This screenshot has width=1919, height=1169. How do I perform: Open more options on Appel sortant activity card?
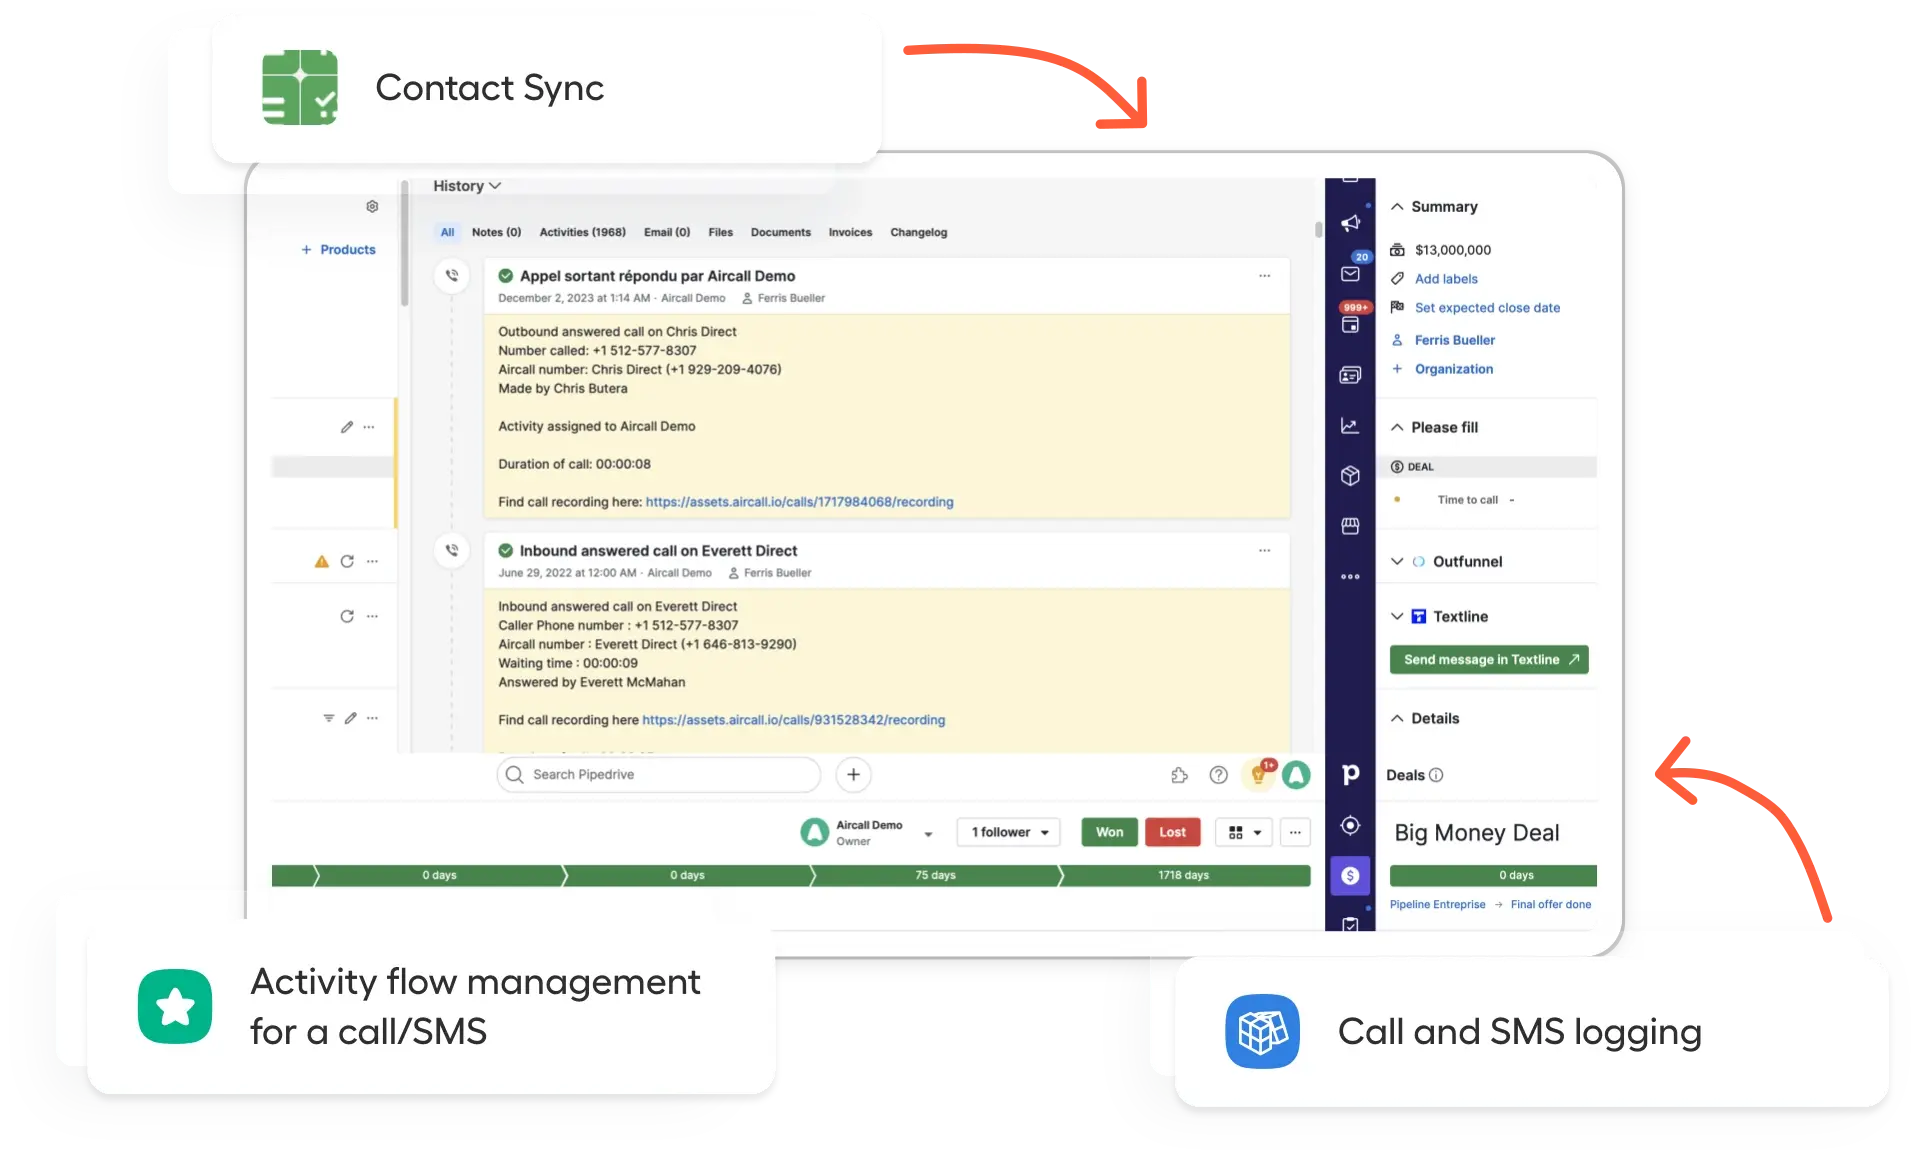tap(1264, 275)
